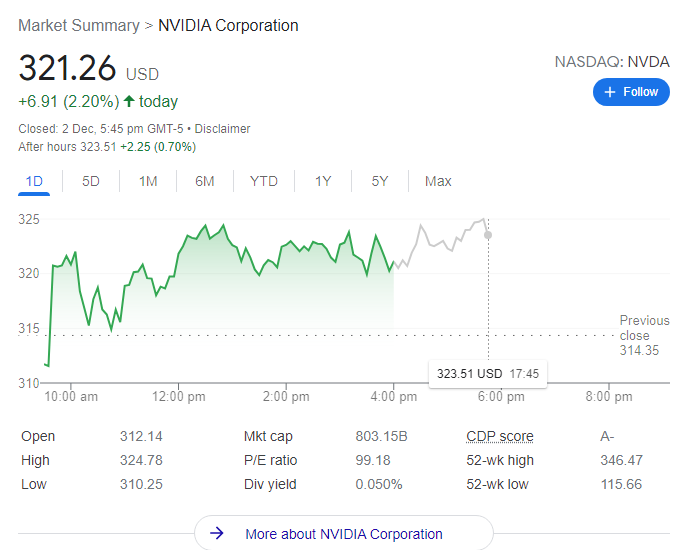This screenshot has width=687, height=550.
Task: Click the gray marker dot on chart
Action: click(x=488, y=235)
